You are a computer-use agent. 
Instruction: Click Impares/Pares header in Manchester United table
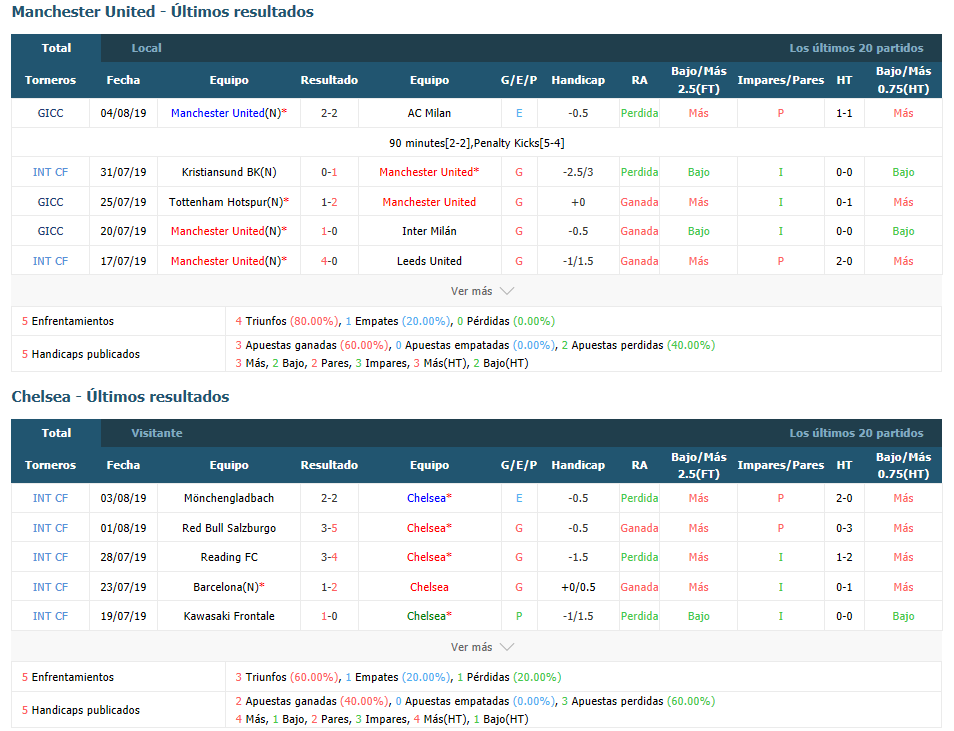click(781, 80)
